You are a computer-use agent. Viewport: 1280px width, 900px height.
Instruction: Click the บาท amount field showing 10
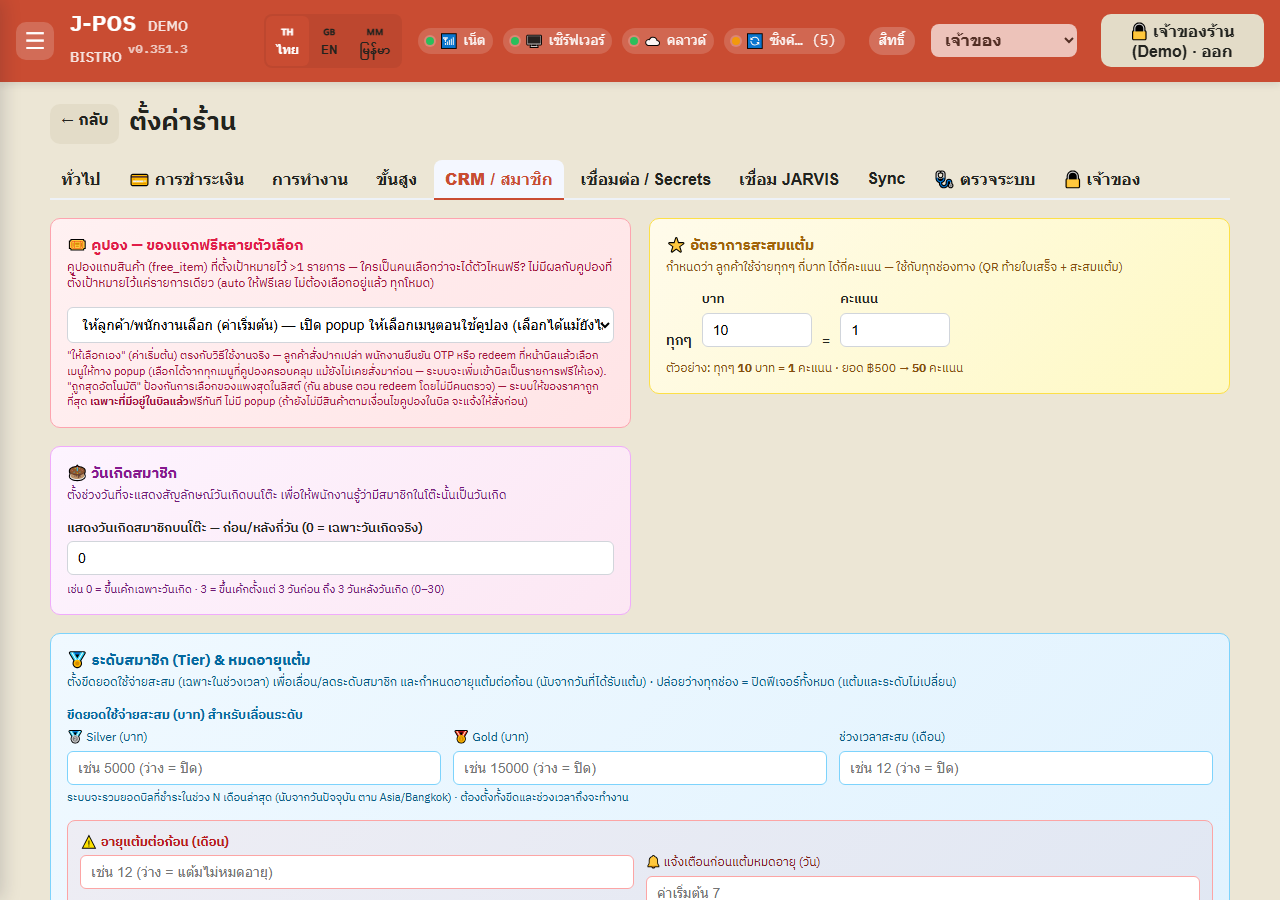point(757,330)
